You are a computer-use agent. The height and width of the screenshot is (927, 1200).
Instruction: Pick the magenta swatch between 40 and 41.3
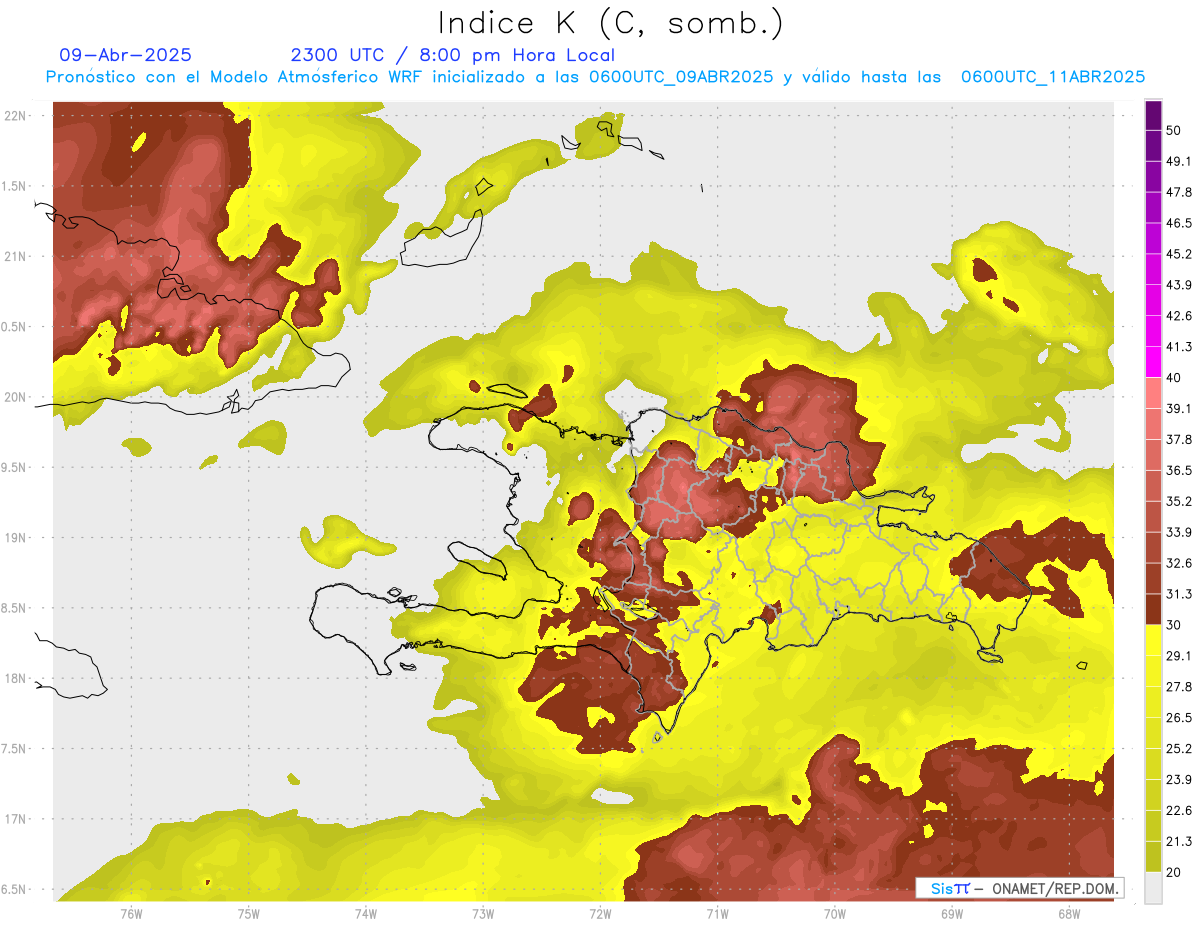click(x=1153, y=363)
